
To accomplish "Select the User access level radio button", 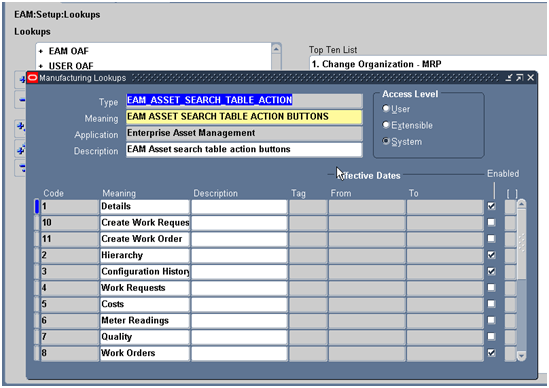I will point(386,109).
